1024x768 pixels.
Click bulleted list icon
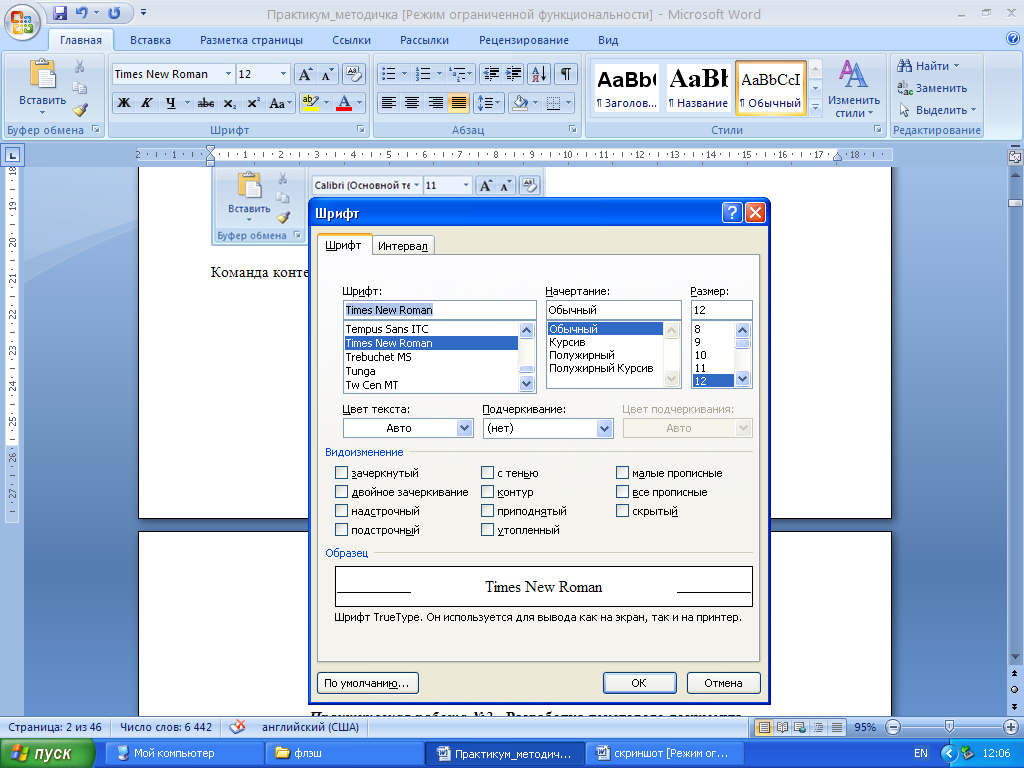click(389, 74)
